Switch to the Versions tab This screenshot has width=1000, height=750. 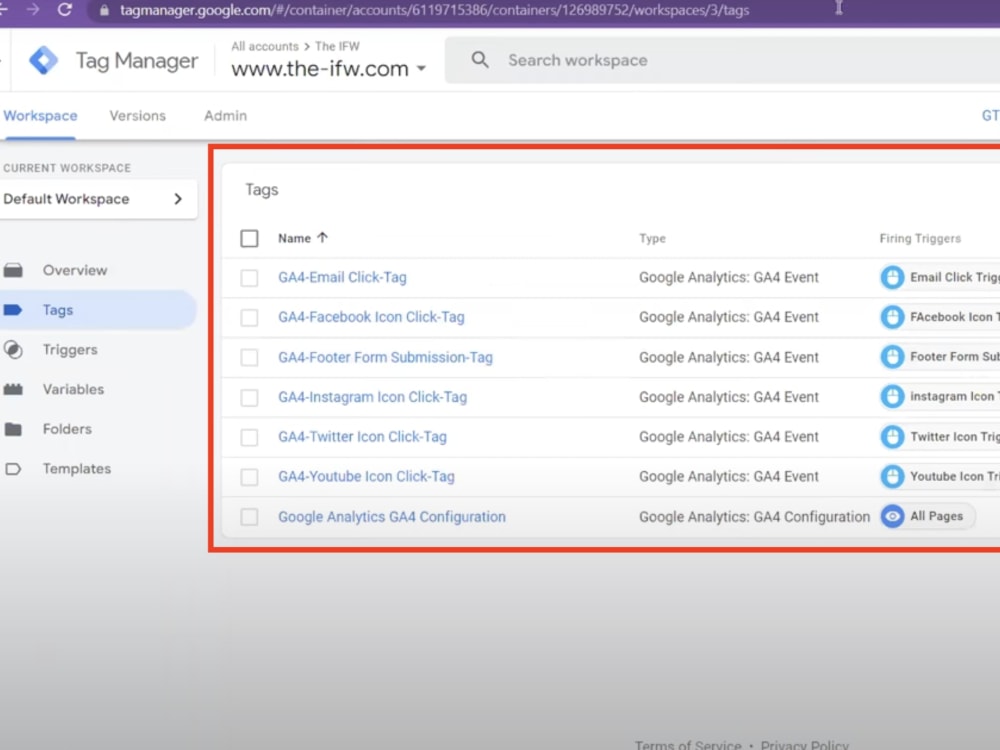point(137,116)
